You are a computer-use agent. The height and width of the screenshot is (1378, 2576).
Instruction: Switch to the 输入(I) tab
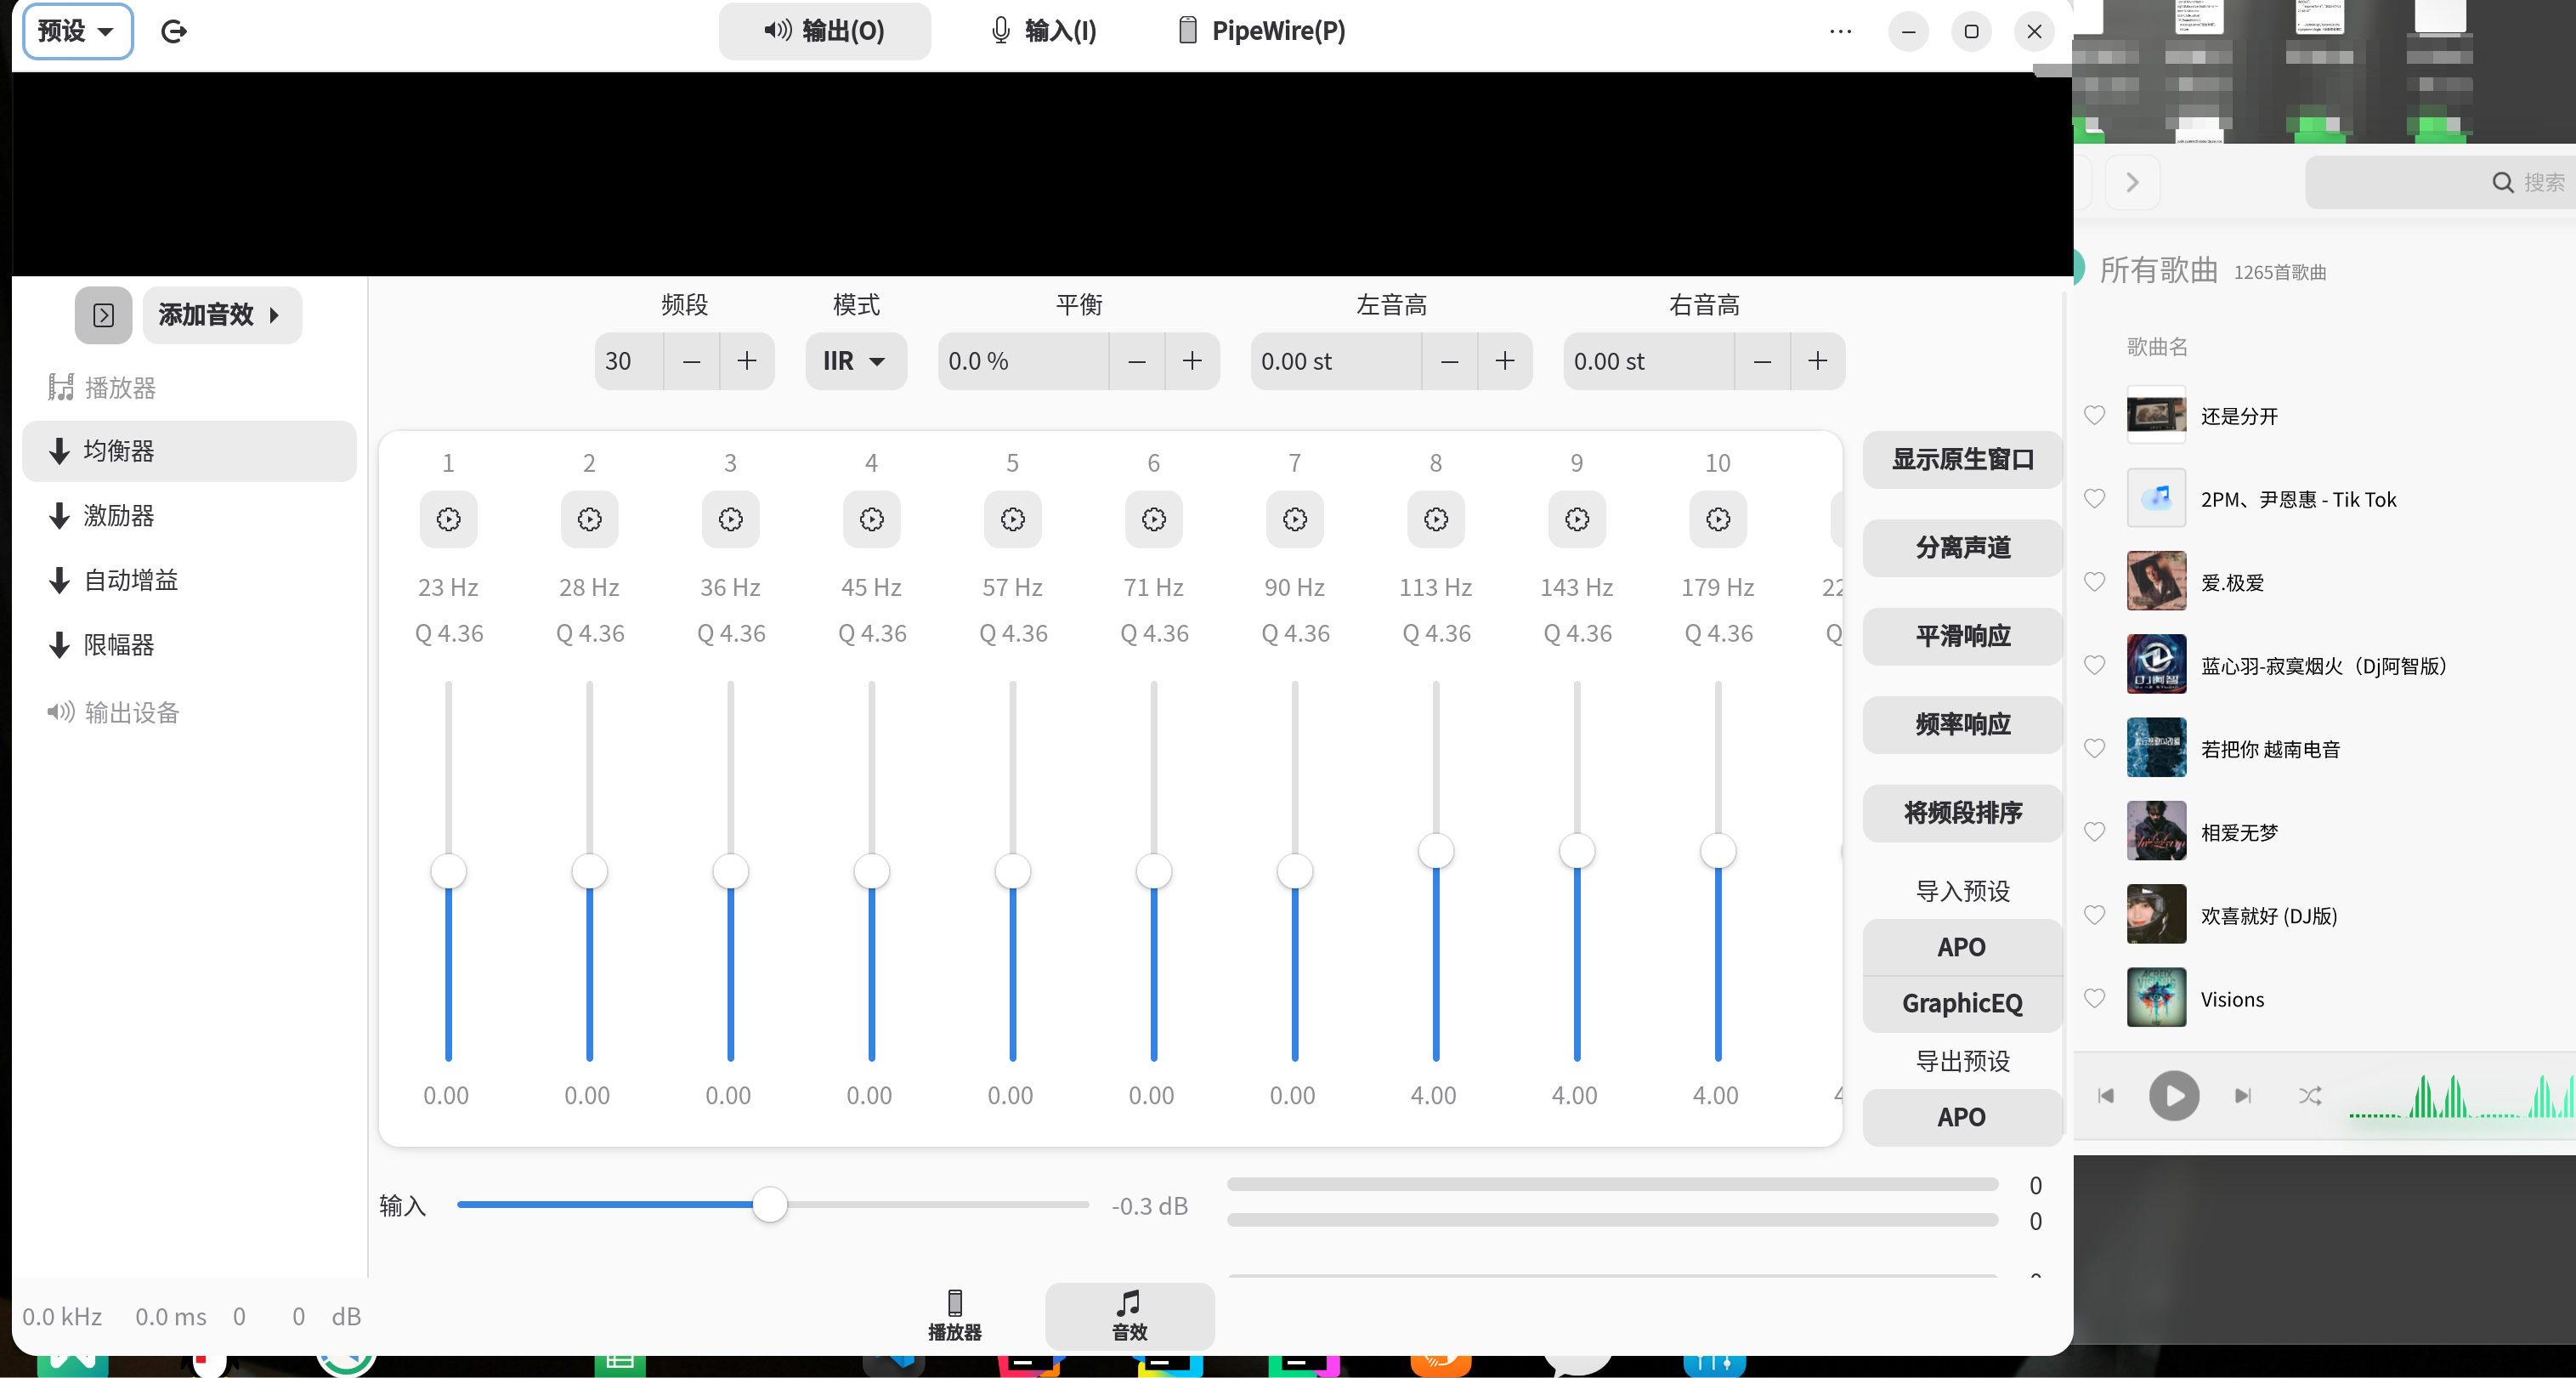coord(1043,31)
